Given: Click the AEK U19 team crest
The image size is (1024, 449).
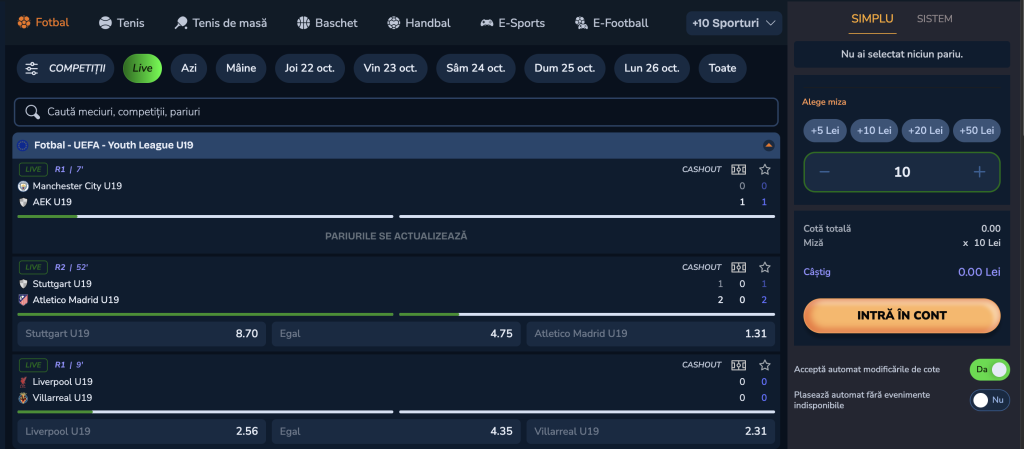Looking at the screenshot, I should point(24,202).
